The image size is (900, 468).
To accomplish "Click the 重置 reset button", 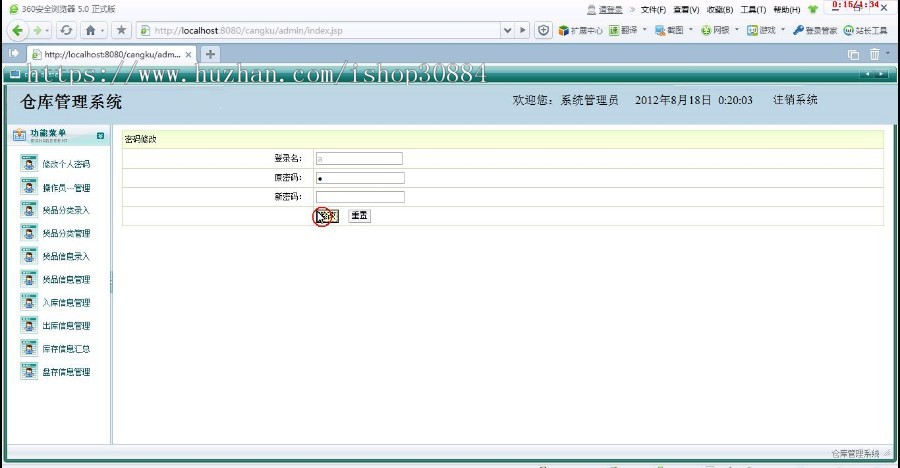I will point(359,216).
